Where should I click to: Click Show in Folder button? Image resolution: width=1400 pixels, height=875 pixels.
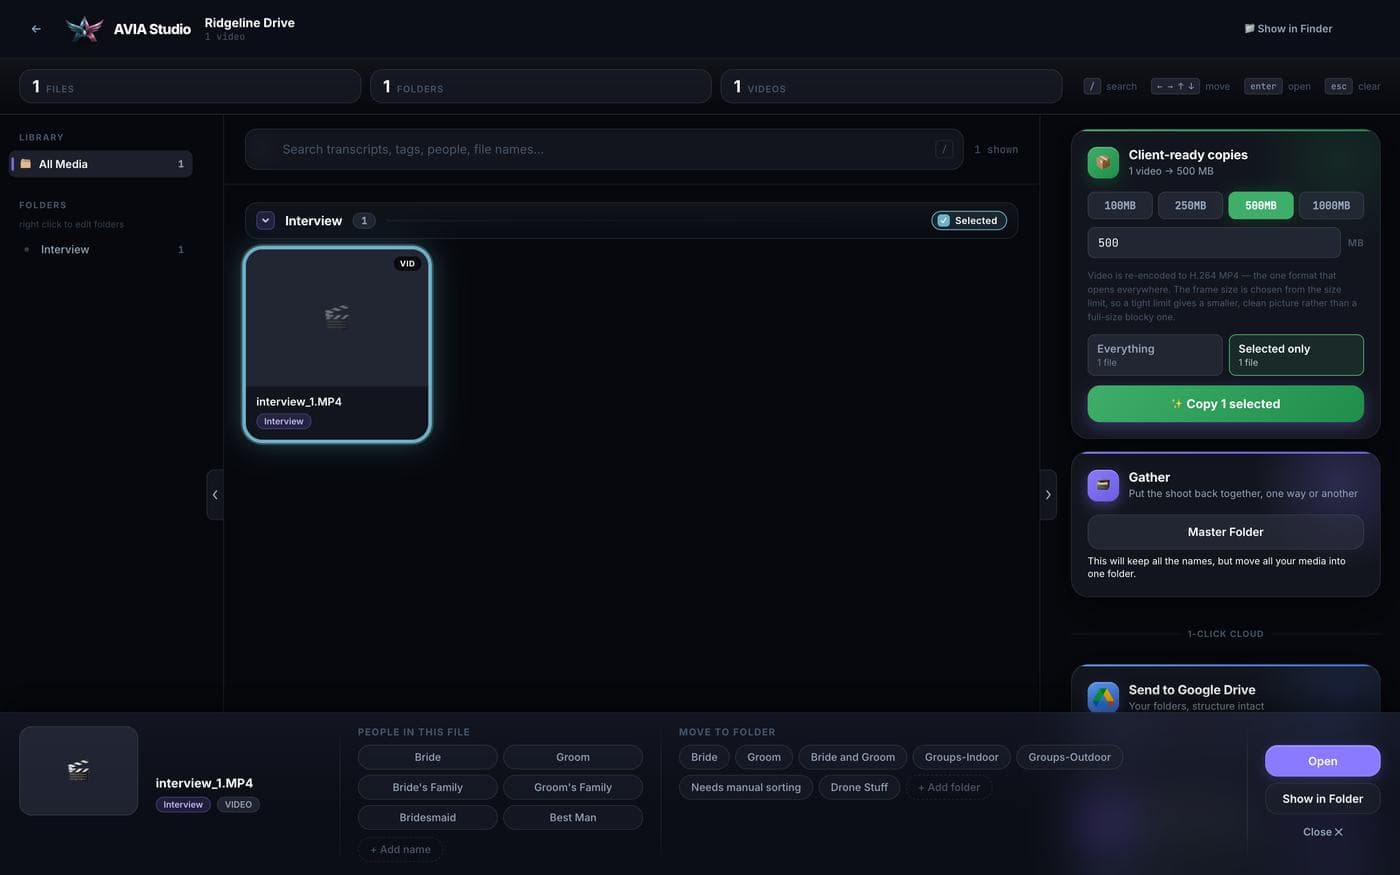[x=1322, y=799]
